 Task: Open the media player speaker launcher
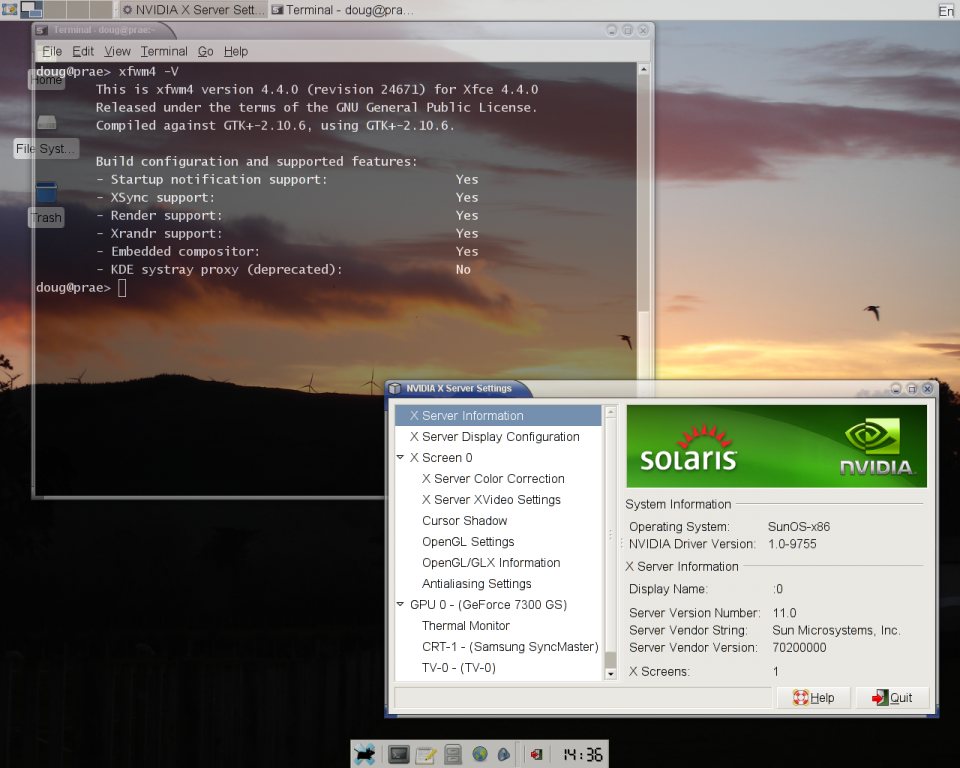504,755
